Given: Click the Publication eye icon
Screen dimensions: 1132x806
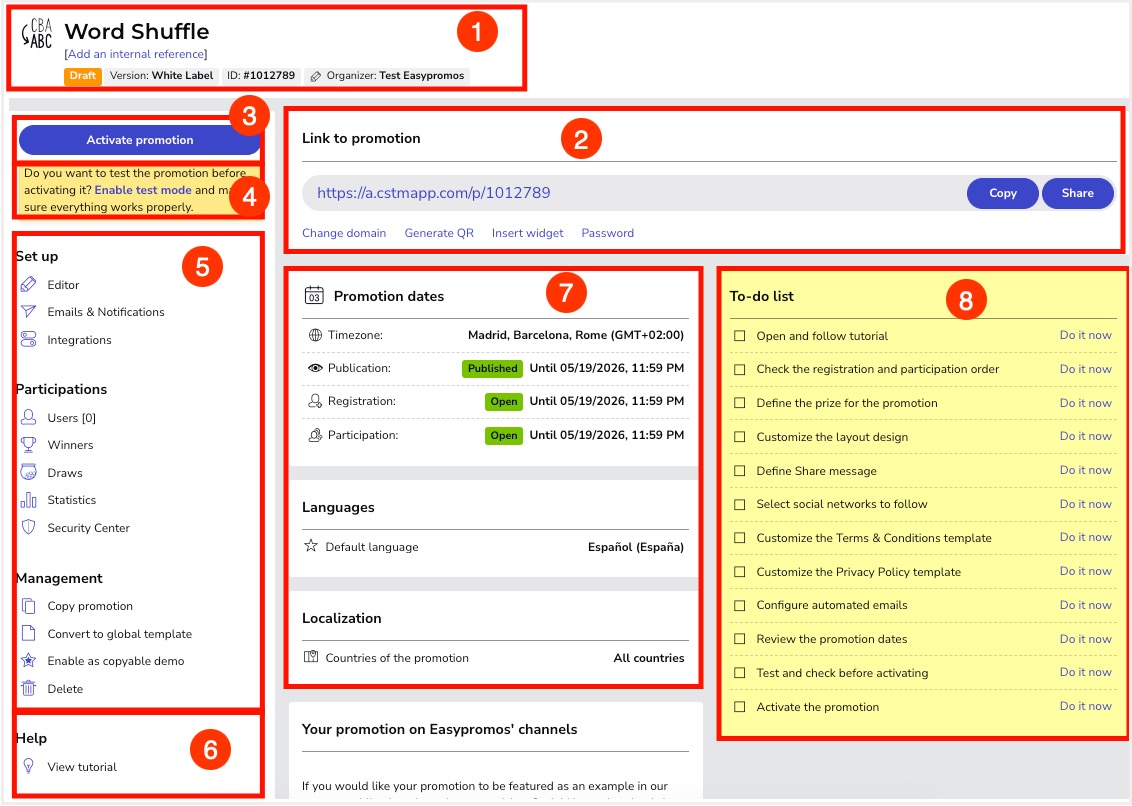Looking at the screenshot, I should [315, 368].
